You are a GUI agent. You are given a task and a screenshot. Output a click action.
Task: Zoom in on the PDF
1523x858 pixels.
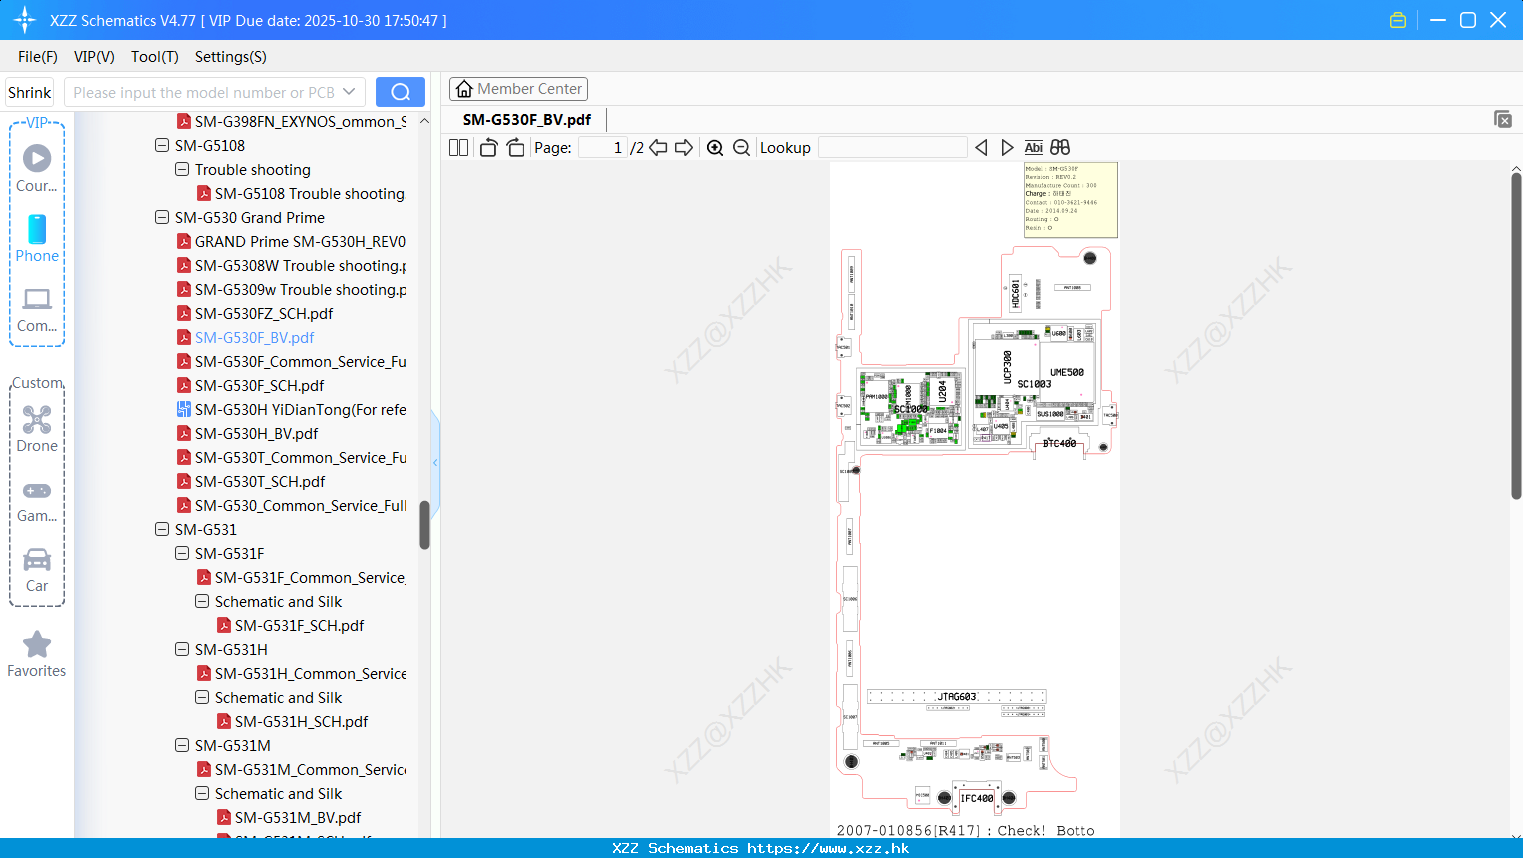(715, 147)
